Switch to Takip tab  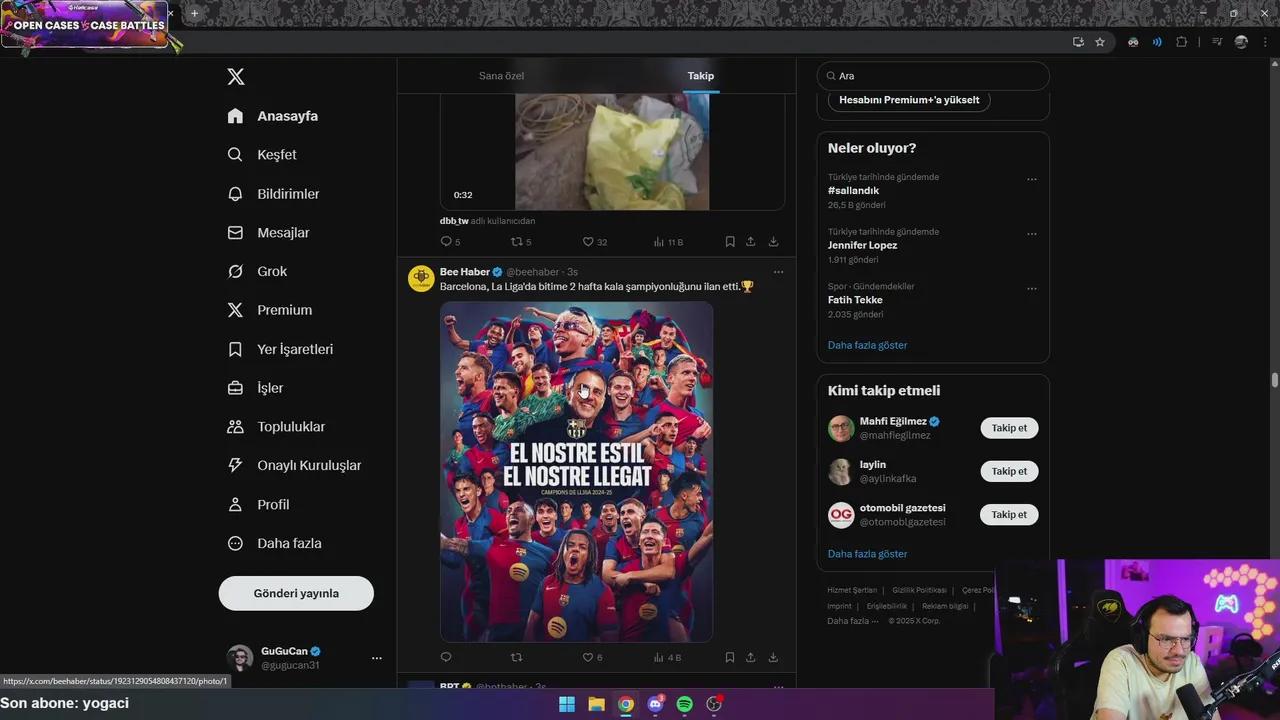[x=700, y=76]
